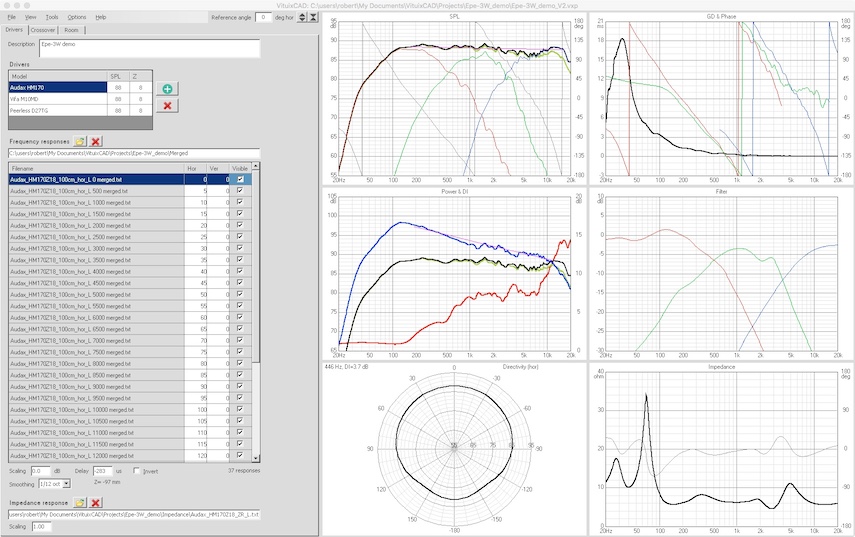This screenshot has width=855, height=537.
Task: Click the Filename column header
Action: [x=97, y=168]
